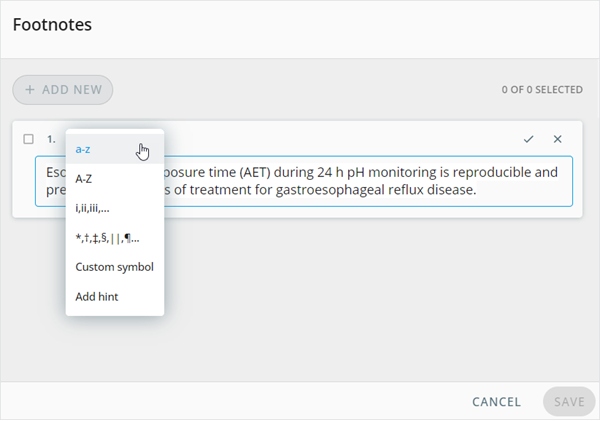The height and width of the screenshot is (421, 600).
Task: Tick the checkbox for footnote 1
Action: click(29, 139)
